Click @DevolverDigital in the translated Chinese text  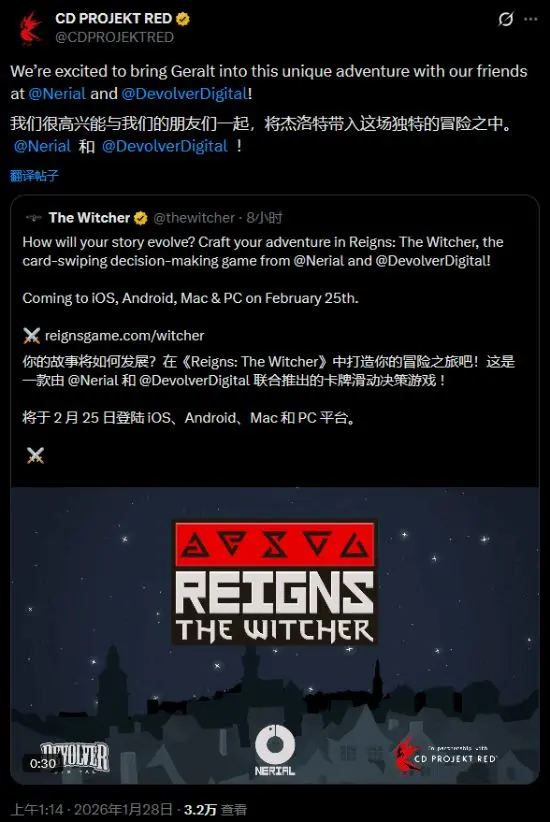(165, 146)
